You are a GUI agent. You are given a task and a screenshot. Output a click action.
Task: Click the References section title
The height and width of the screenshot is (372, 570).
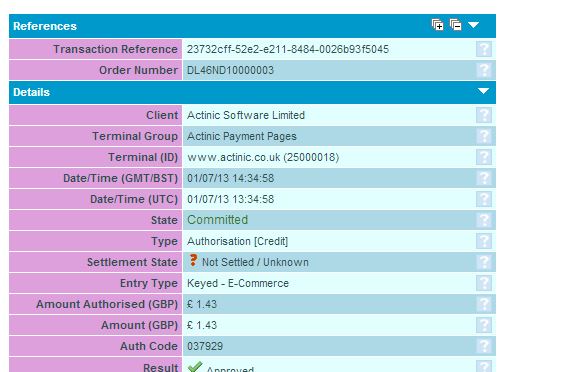point(45,26)
